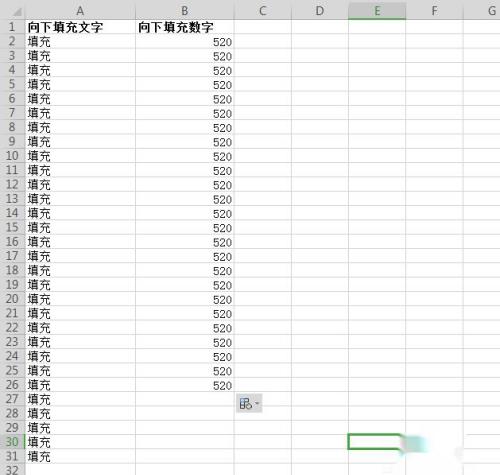
Task: Click cell B2 containing 520
Action: tap(185, 42)
